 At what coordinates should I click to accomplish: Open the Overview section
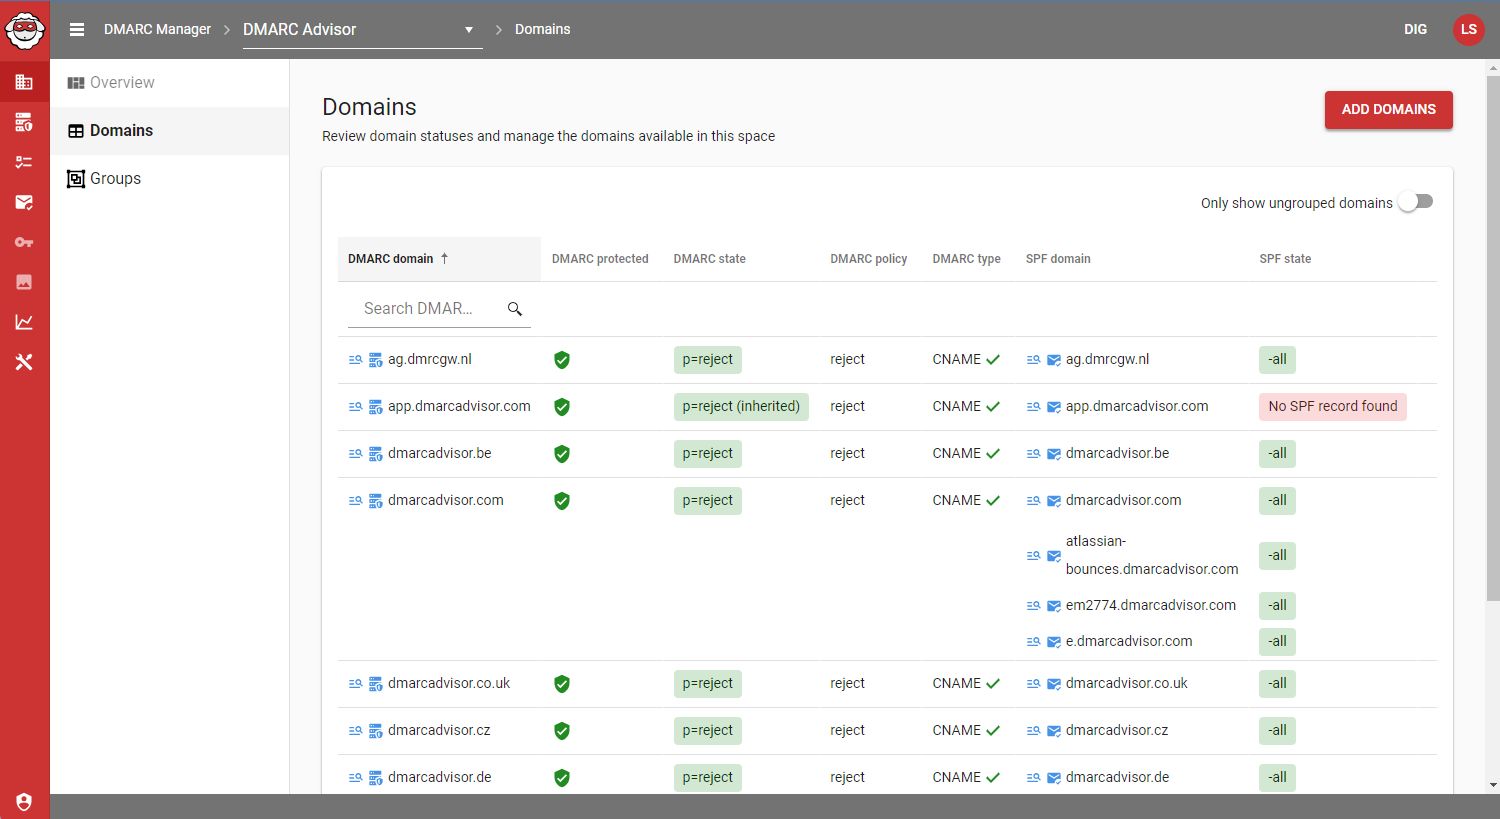click(170, 83)
